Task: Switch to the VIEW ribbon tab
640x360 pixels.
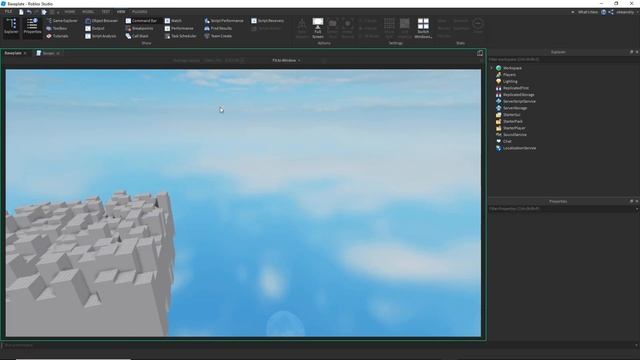Action: [x=121, y=12]
